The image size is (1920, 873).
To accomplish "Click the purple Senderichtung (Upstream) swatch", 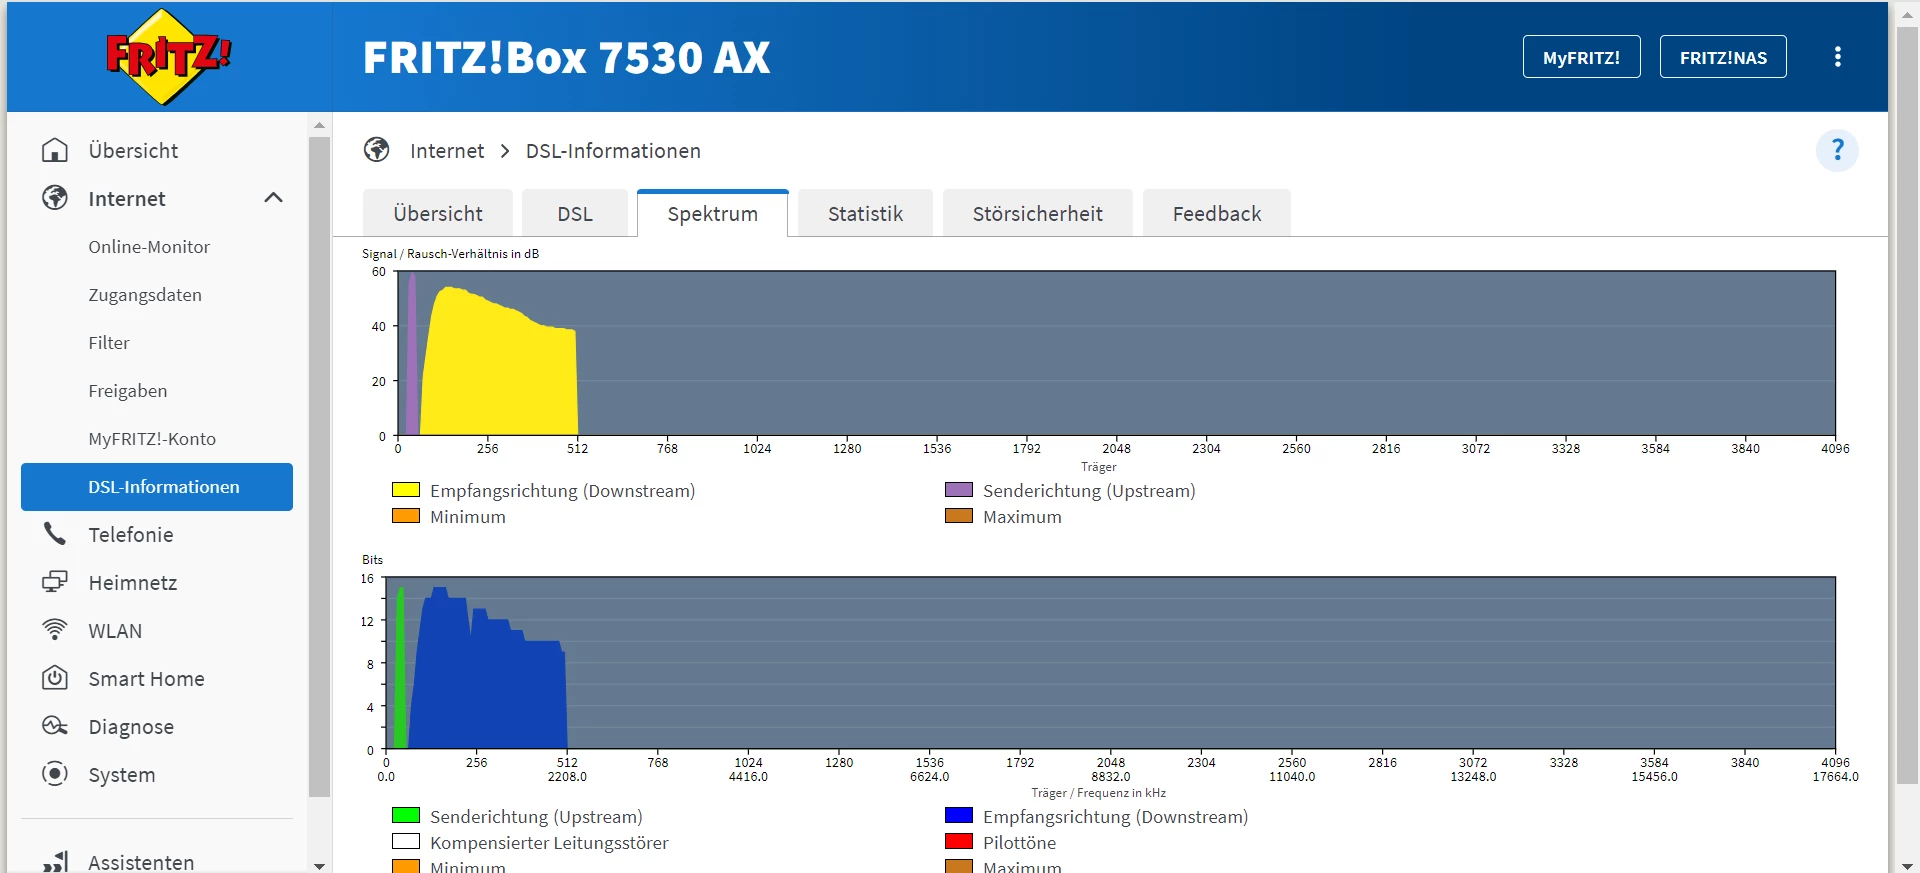I will click(959, 490).
